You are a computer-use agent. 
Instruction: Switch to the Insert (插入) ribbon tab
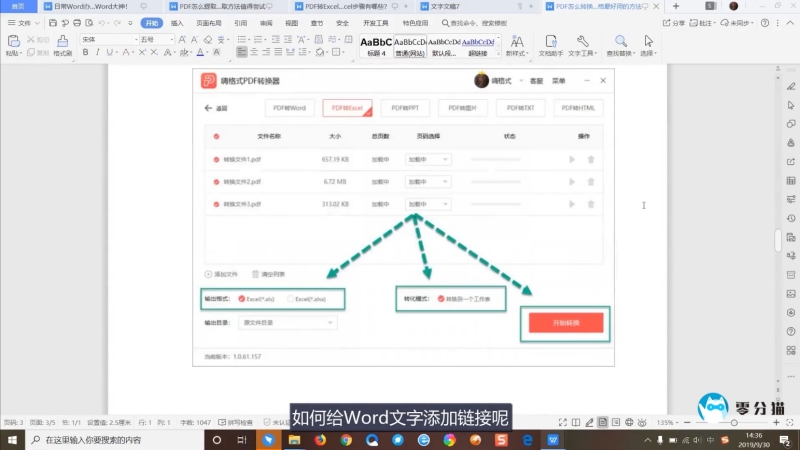[x=177, y=21]
